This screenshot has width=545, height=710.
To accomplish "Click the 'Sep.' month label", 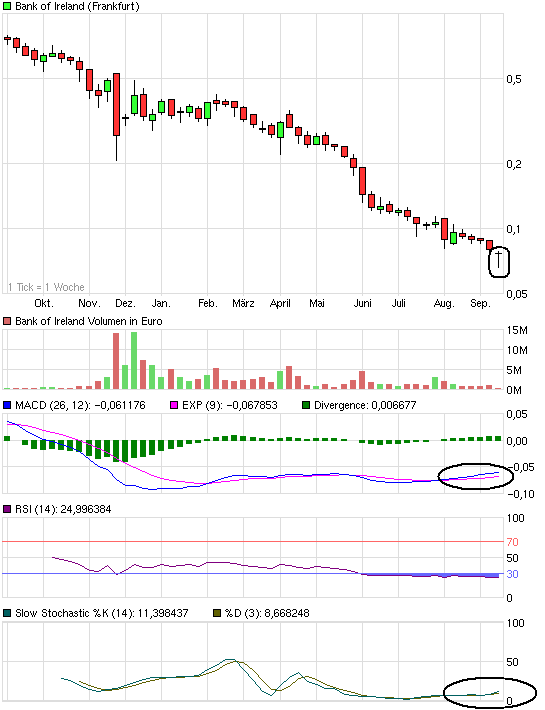I will tap(480, 304).
